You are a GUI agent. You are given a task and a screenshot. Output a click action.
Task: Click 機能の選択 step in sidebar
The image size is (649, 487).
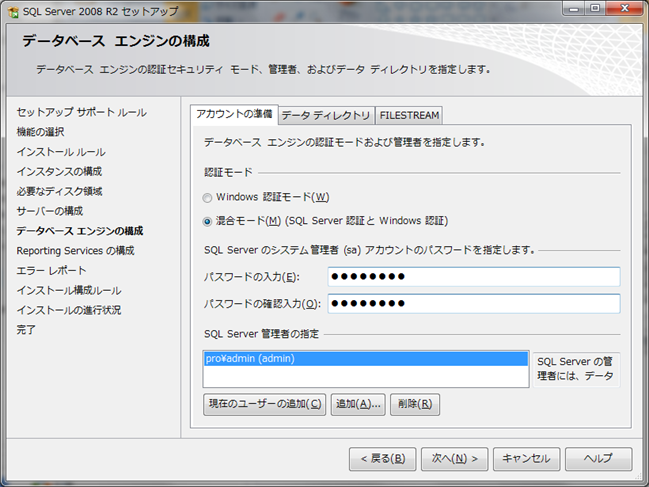(40, 132)
